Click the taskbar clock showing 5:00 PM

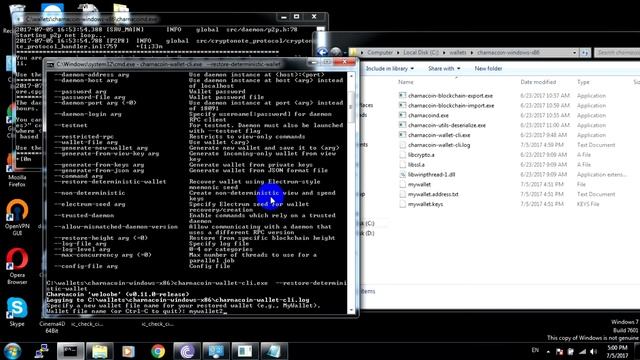click(617, 351)
